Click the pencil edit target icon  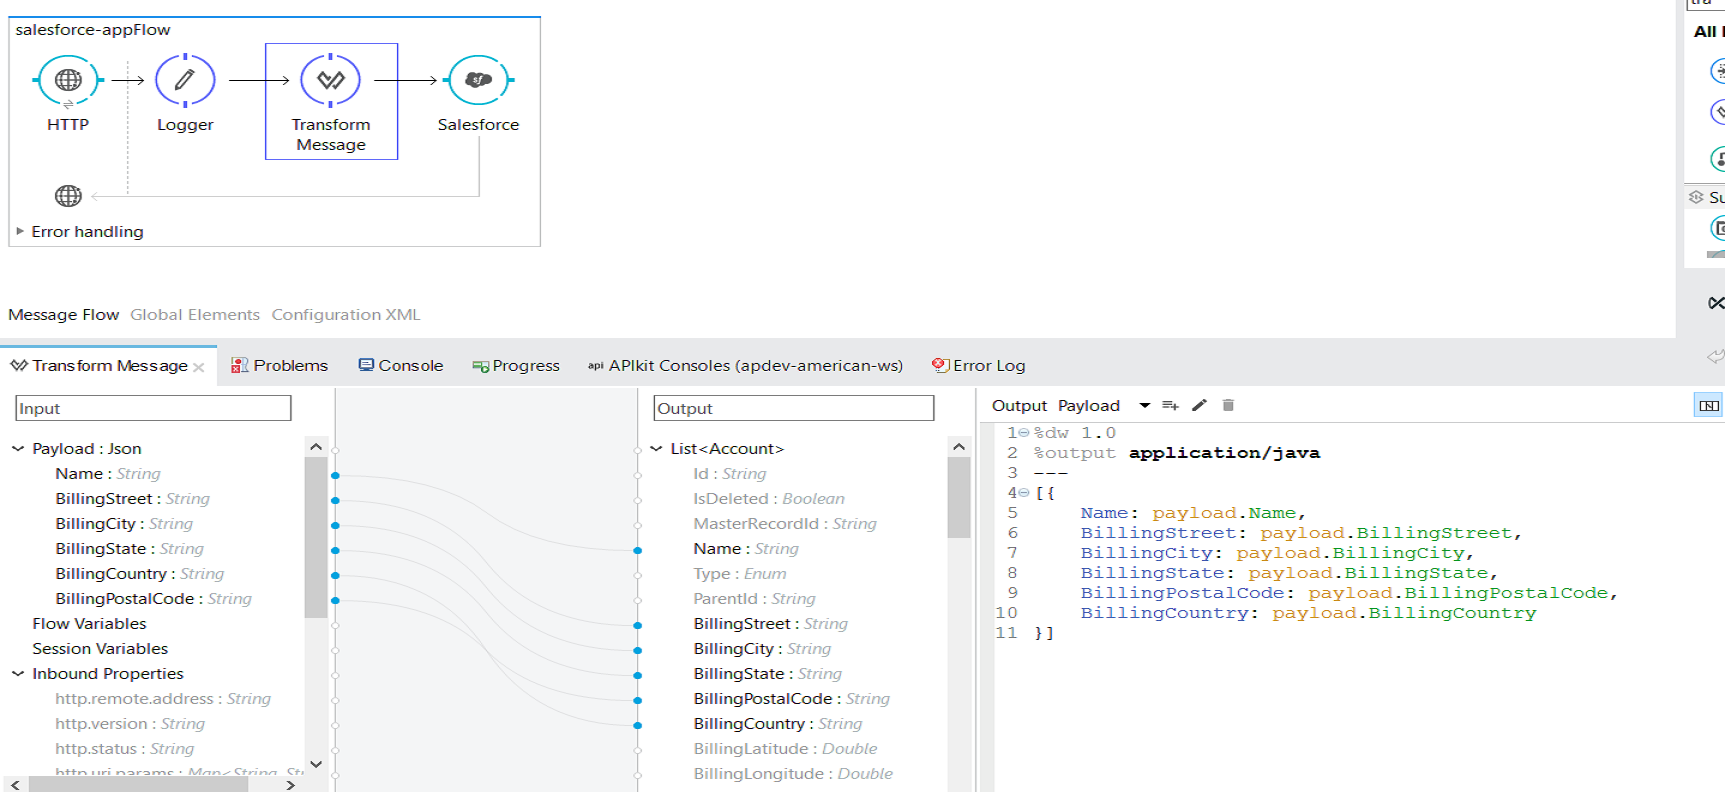(x=1199, y=406)
